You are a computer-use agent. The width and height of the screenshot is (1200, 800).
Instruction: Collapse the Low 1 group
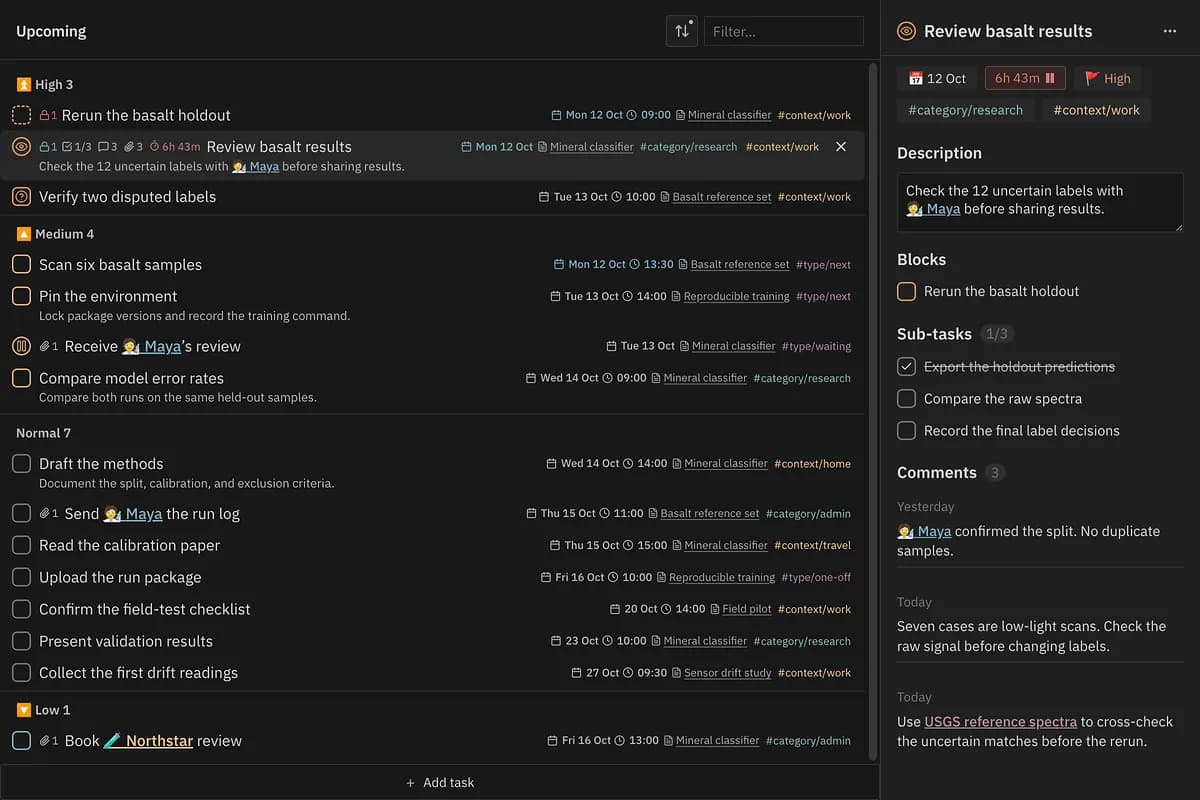click(44, 710)
